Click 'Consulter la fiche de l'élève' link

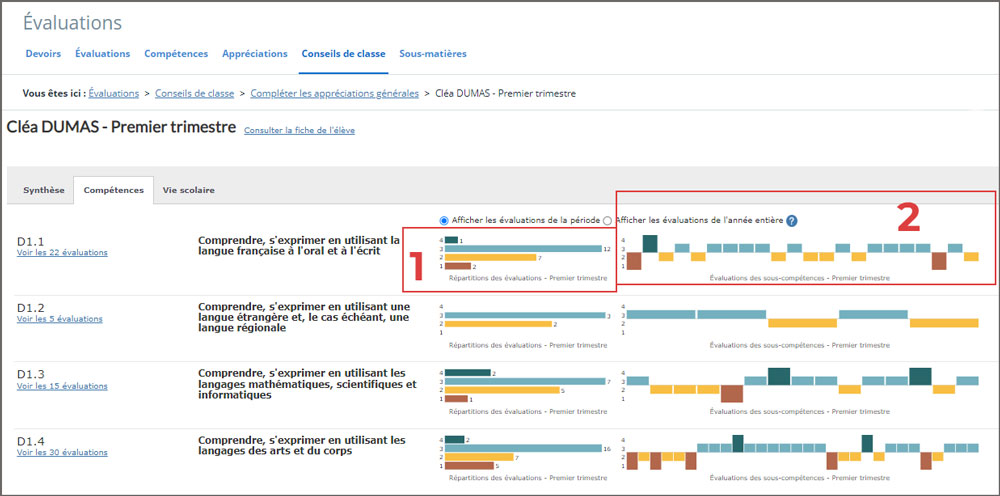pos(299,130)
